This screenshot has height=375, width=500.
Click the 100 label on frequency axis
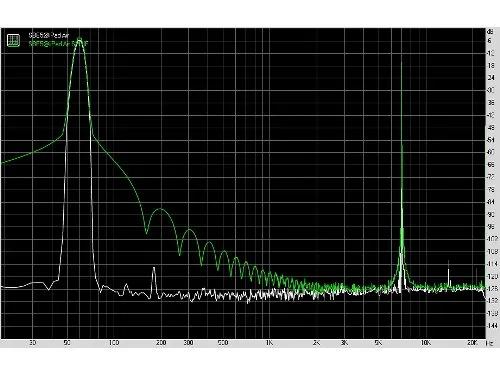[114, 343]
